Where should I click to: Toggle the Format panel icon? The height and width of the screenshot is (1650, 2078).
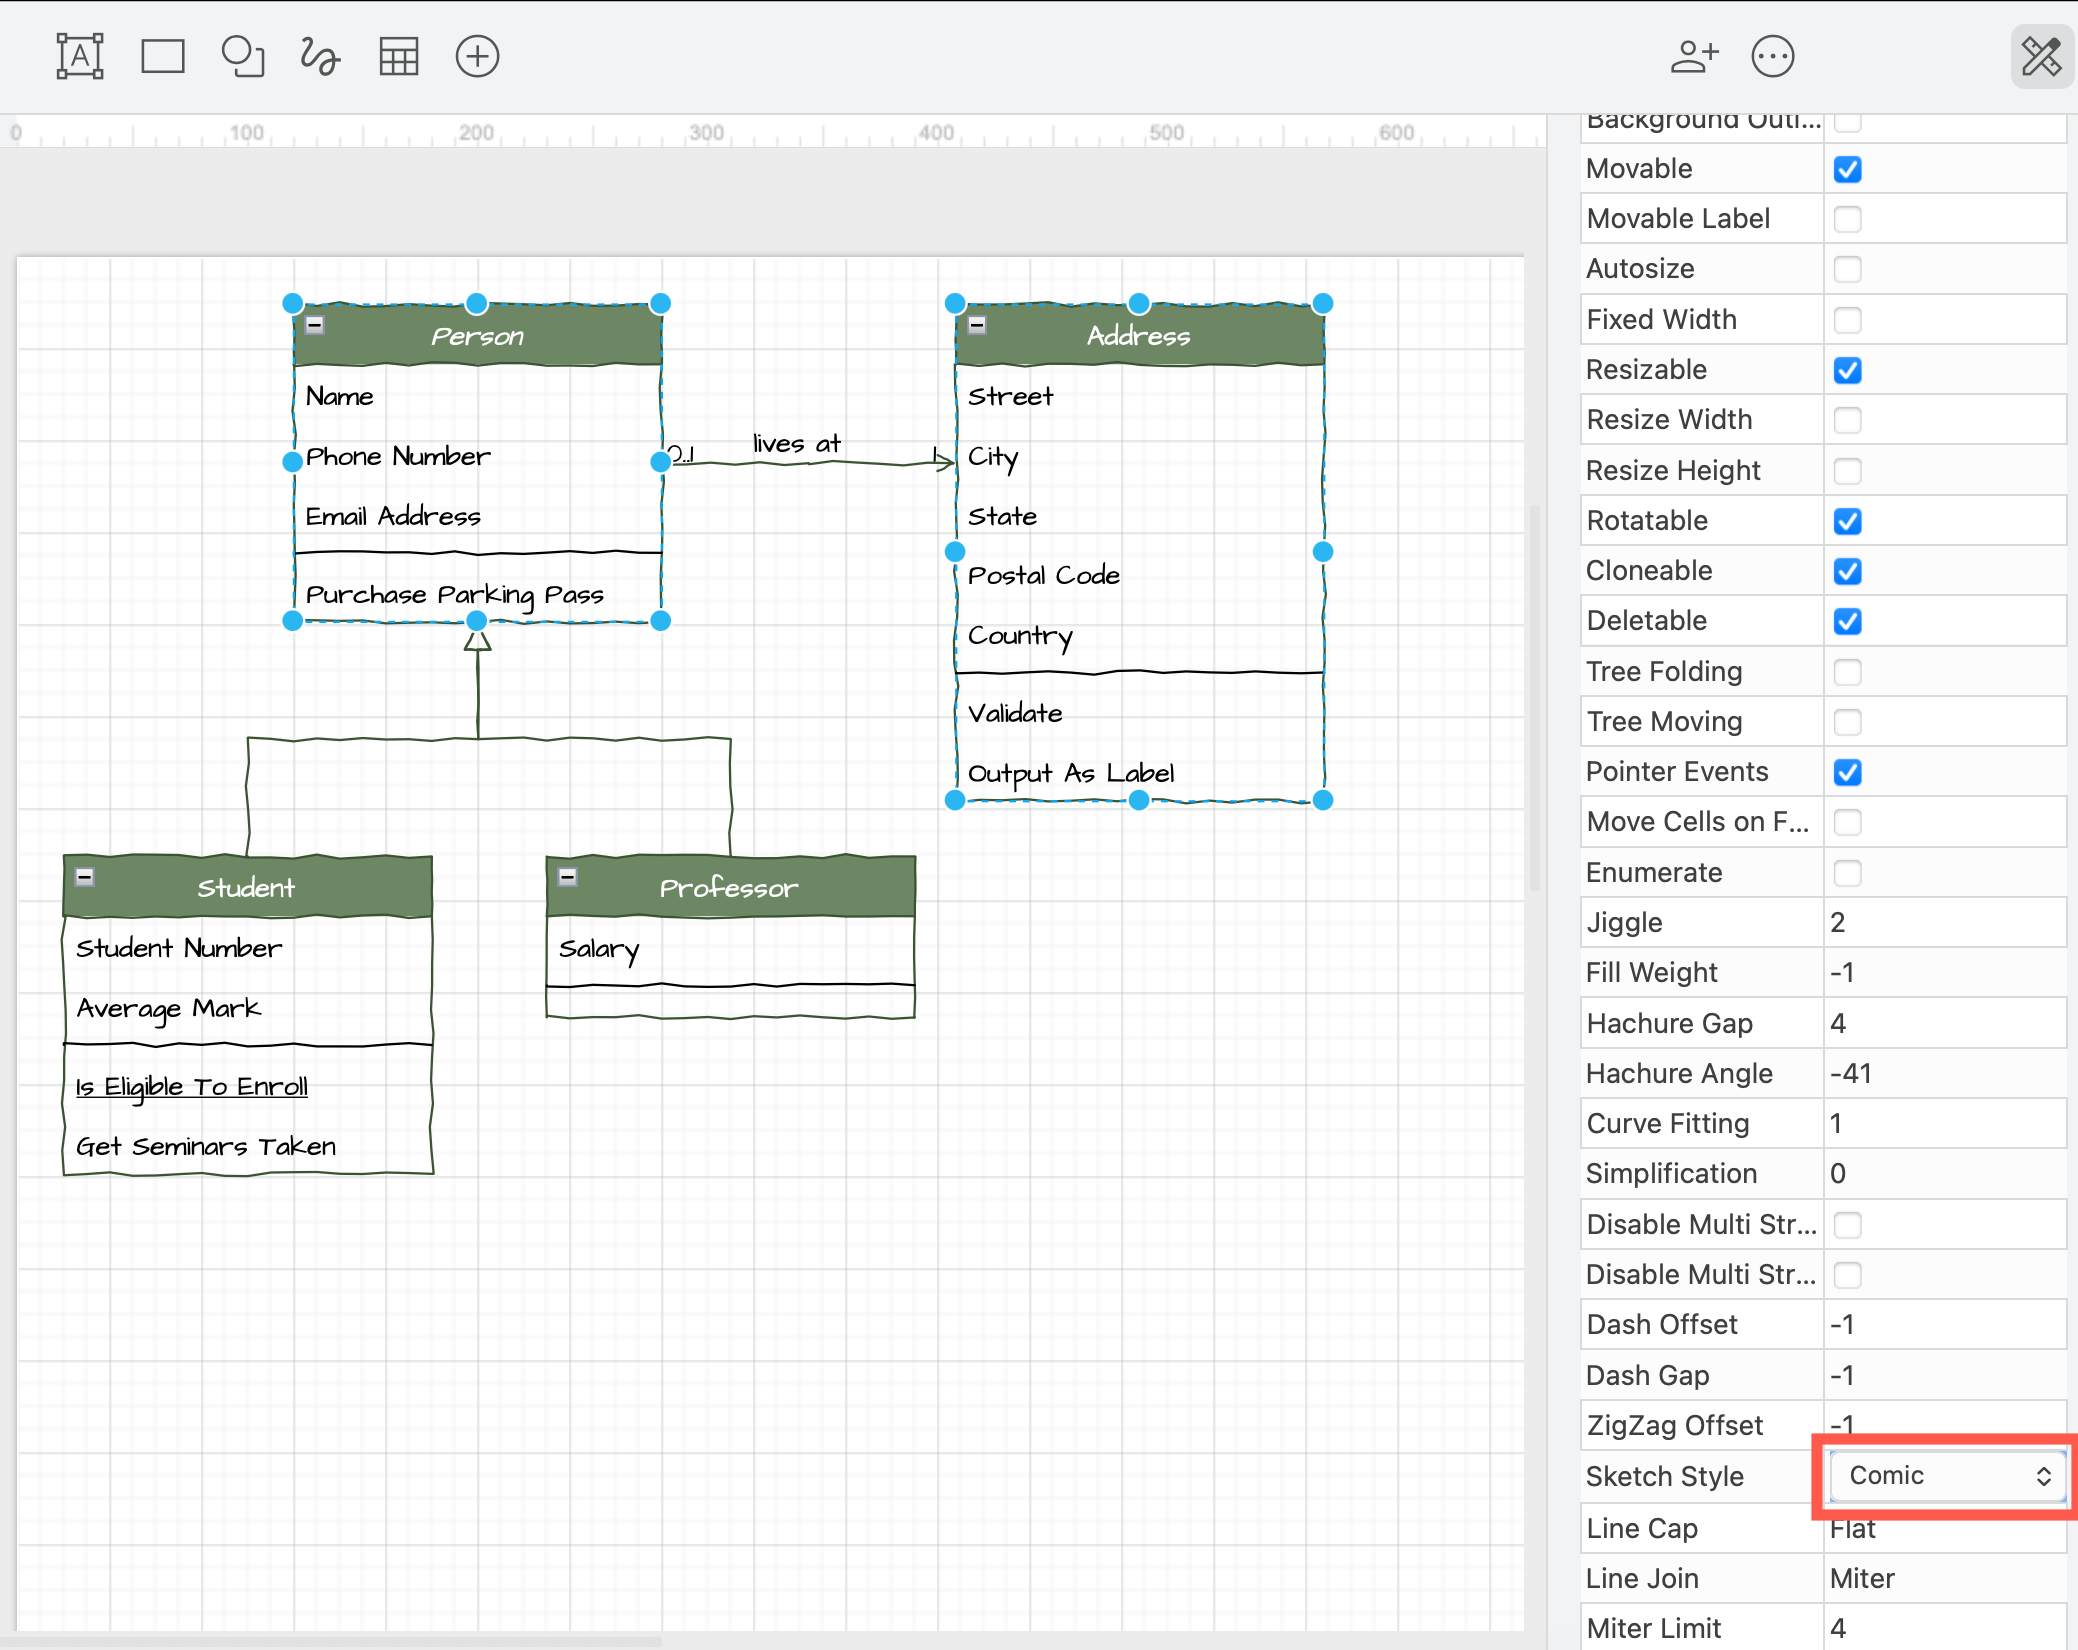[2041, 56]
